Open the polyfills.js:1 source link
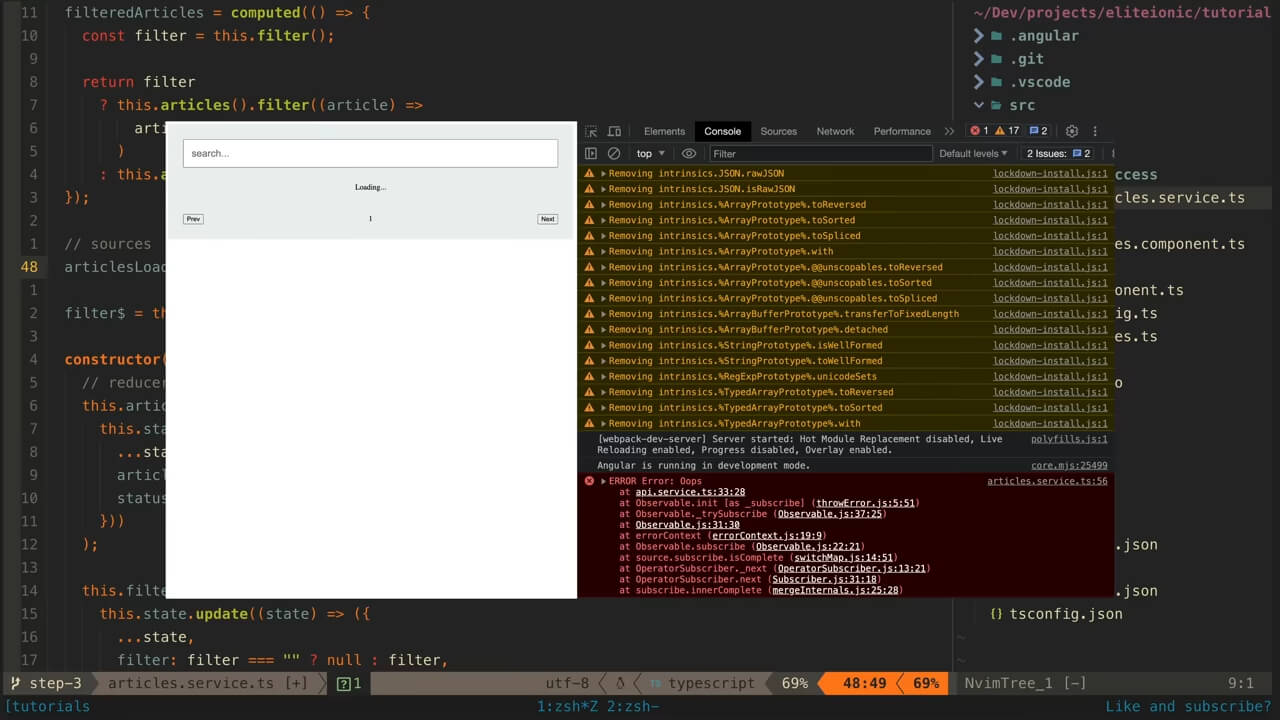1280x720 pixels. pos(1069,439)
